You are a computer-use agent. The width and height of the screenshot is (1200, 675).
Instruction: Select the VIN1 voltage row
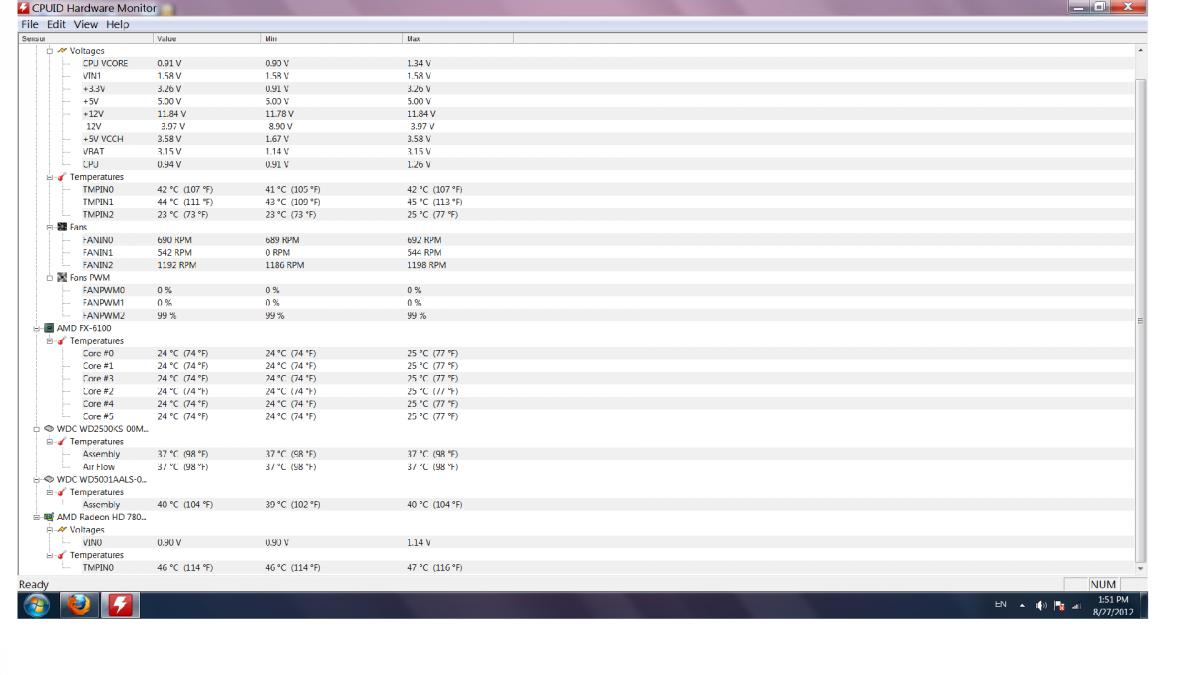[577, 76]
